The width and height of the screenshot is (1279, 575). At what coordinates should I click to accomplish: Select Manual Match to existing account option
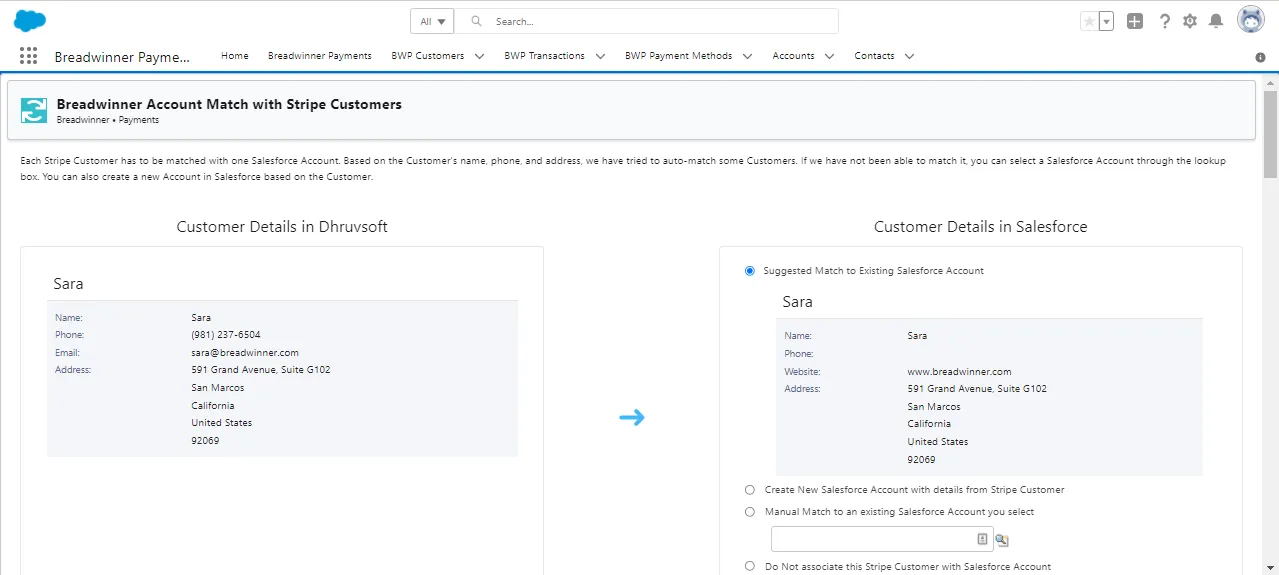[750, 512]
